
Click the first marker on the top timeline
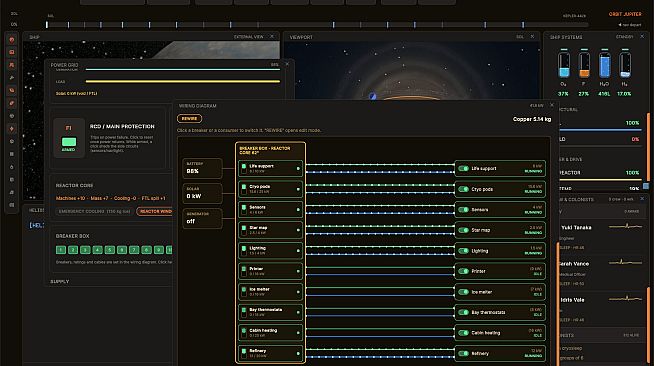47,25
